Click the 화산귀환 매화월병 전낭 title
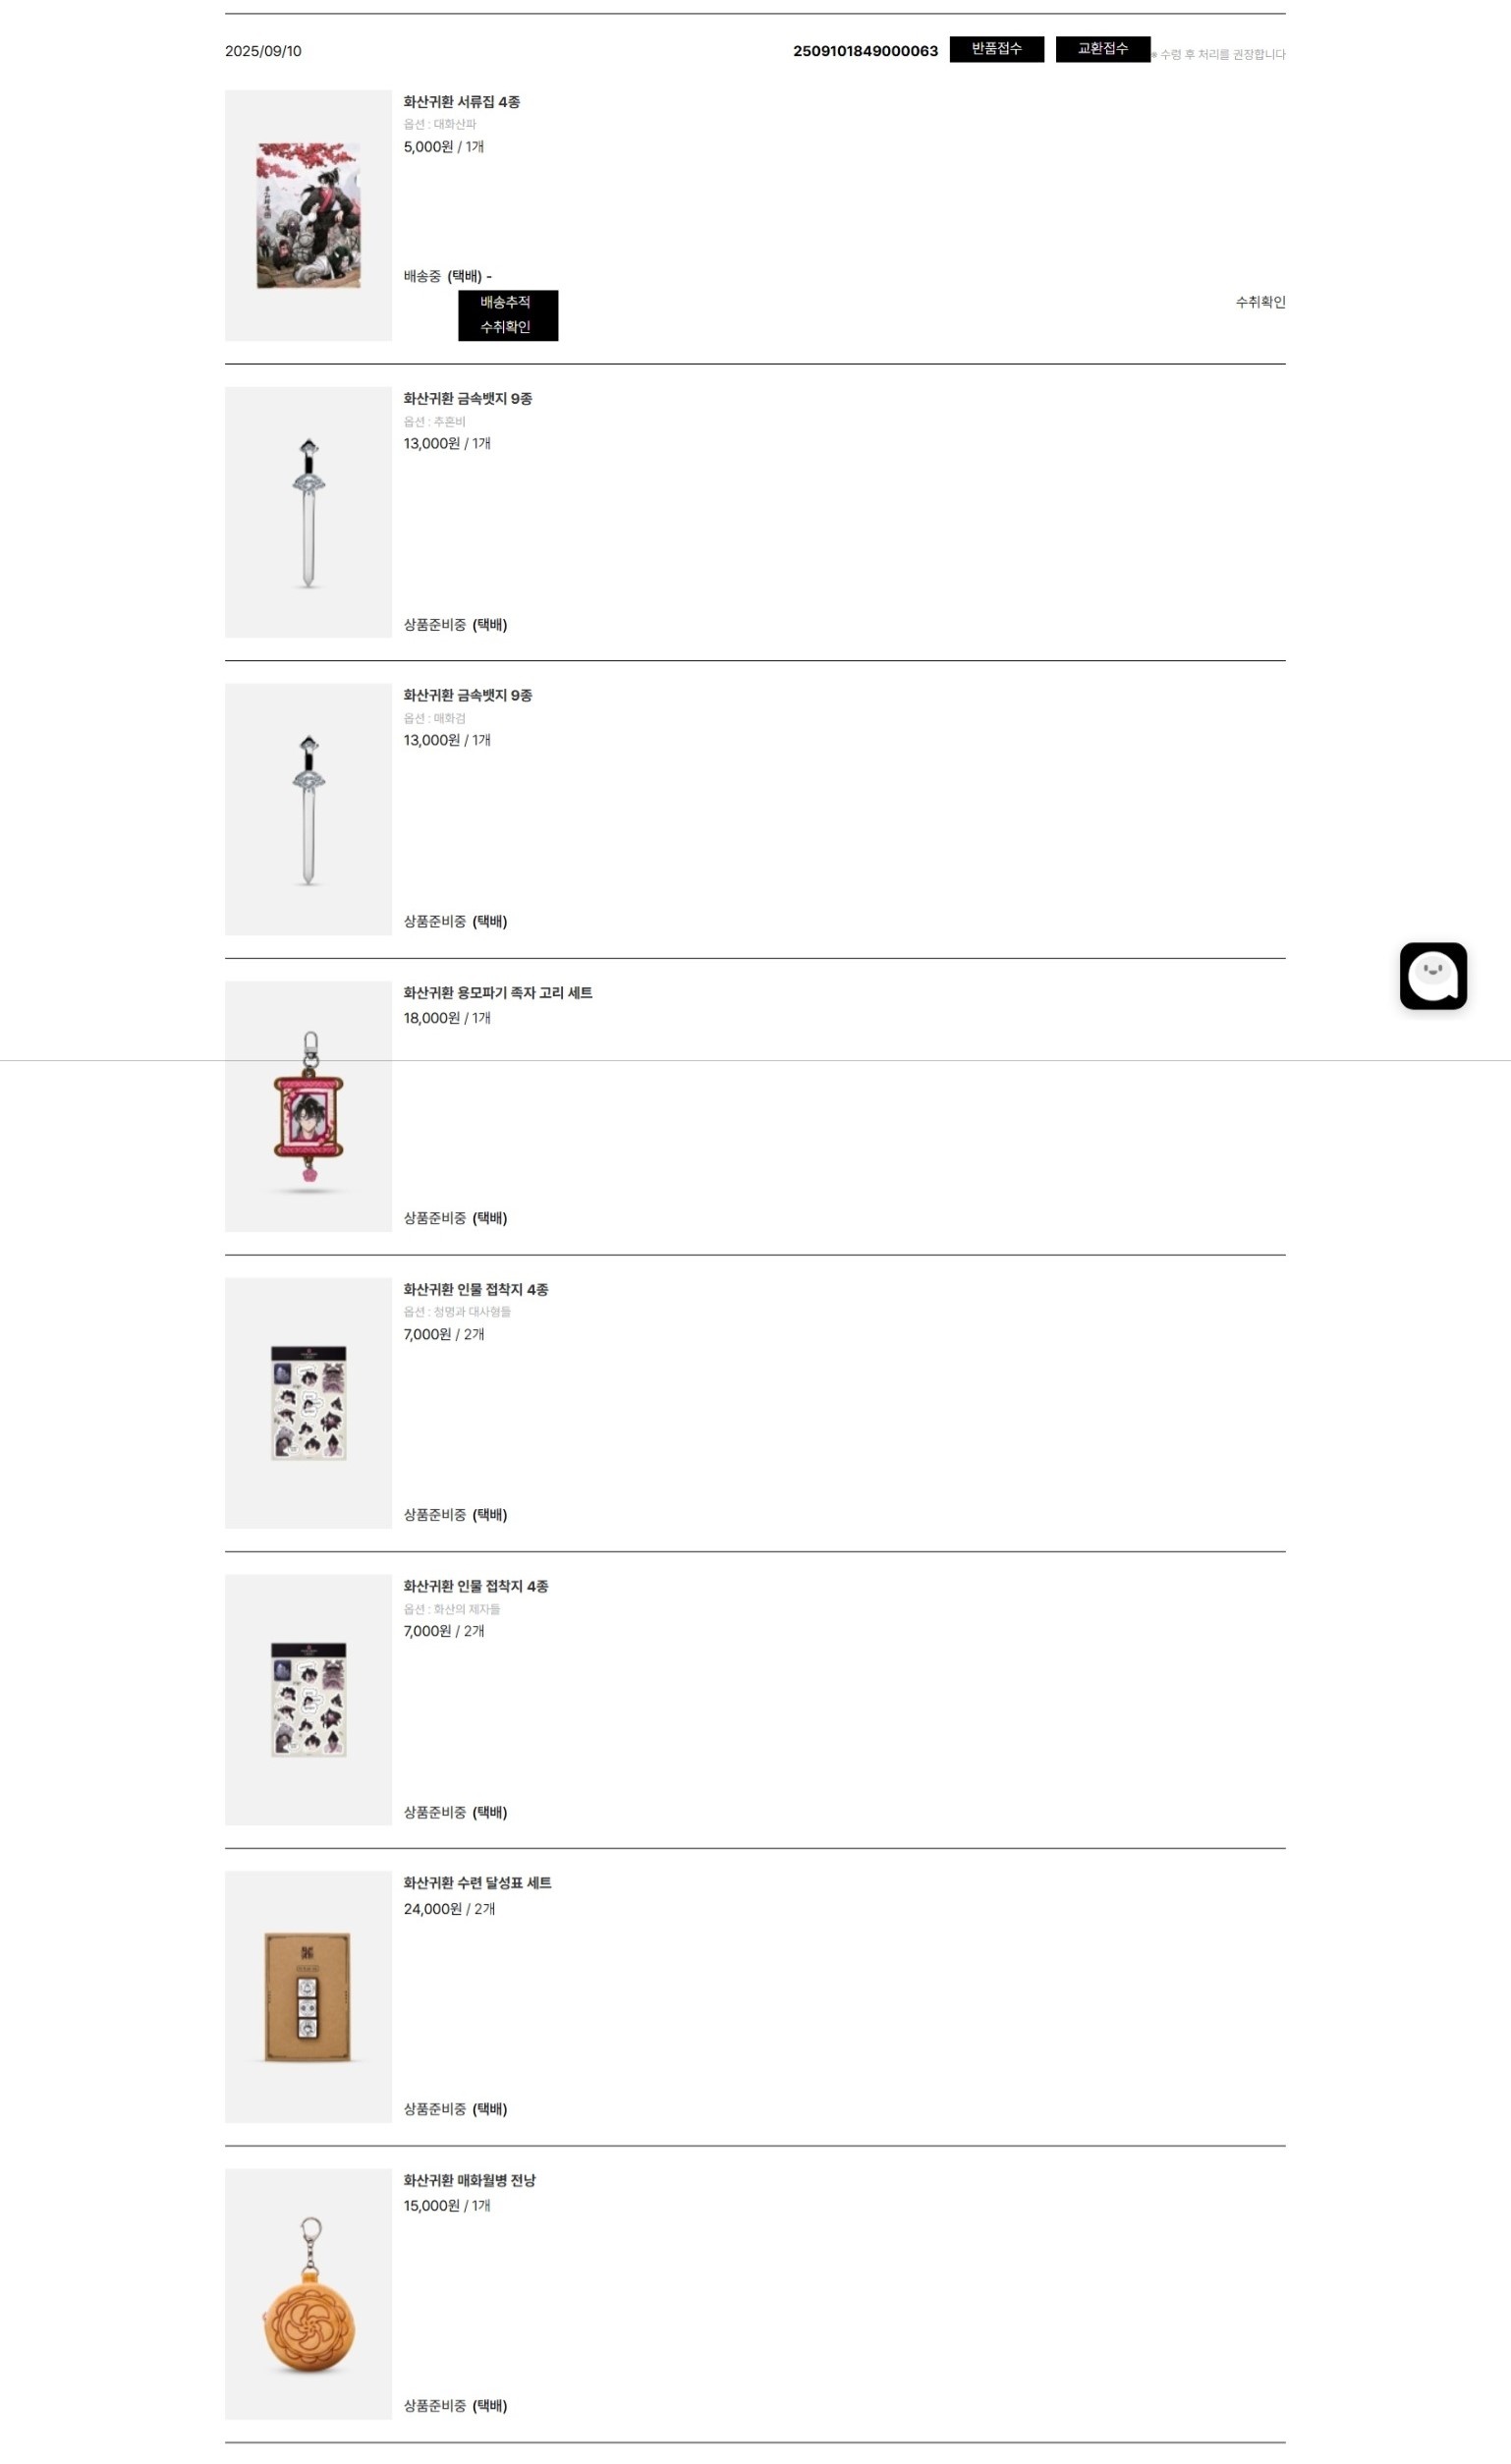Screen dimensions: 1511x2464 tap(469, 2179)
